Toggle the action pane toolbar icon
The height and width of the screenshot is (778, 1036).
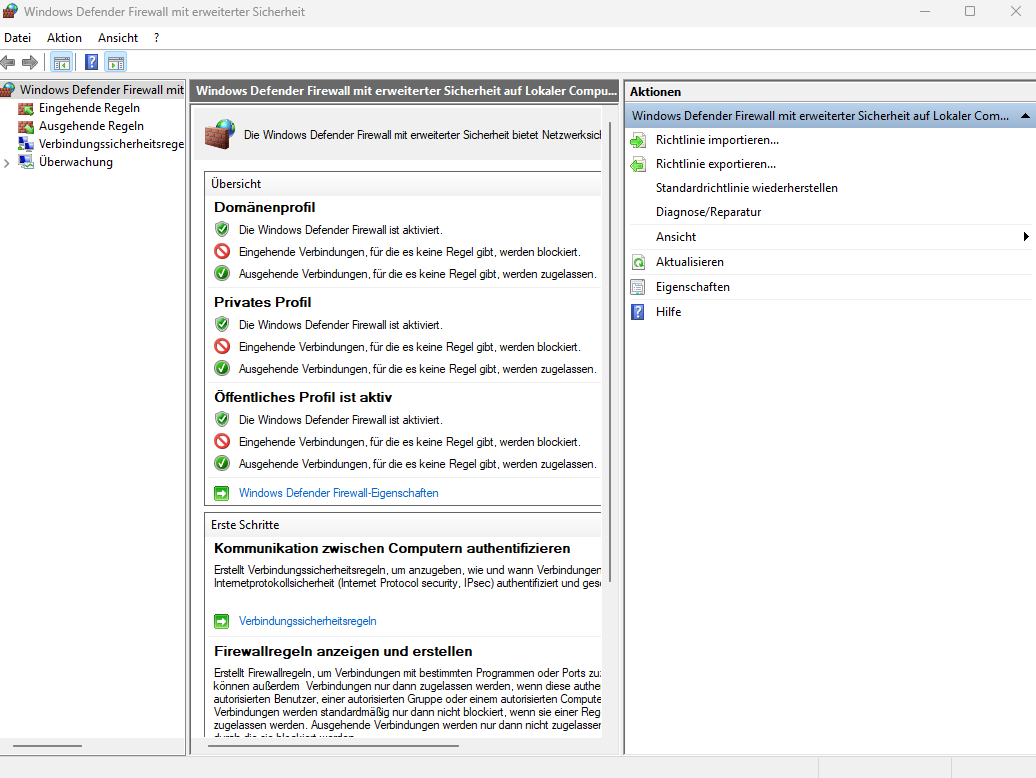tap(116, 63)
